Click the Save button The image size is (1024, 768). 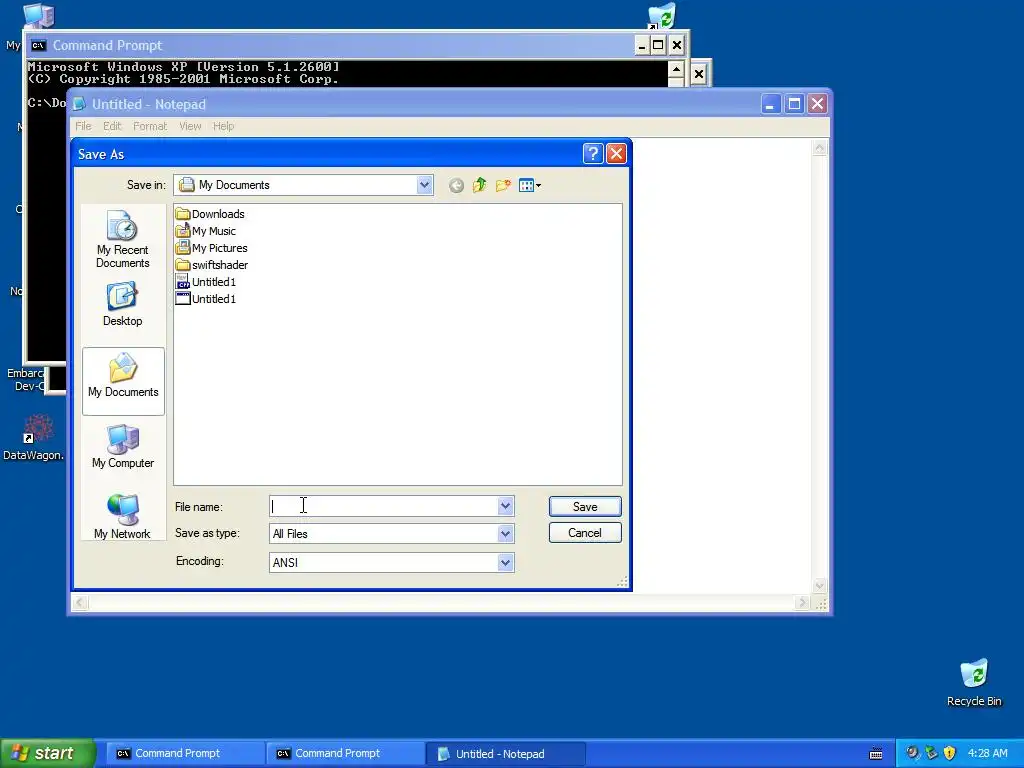click(x=585, y=507)
